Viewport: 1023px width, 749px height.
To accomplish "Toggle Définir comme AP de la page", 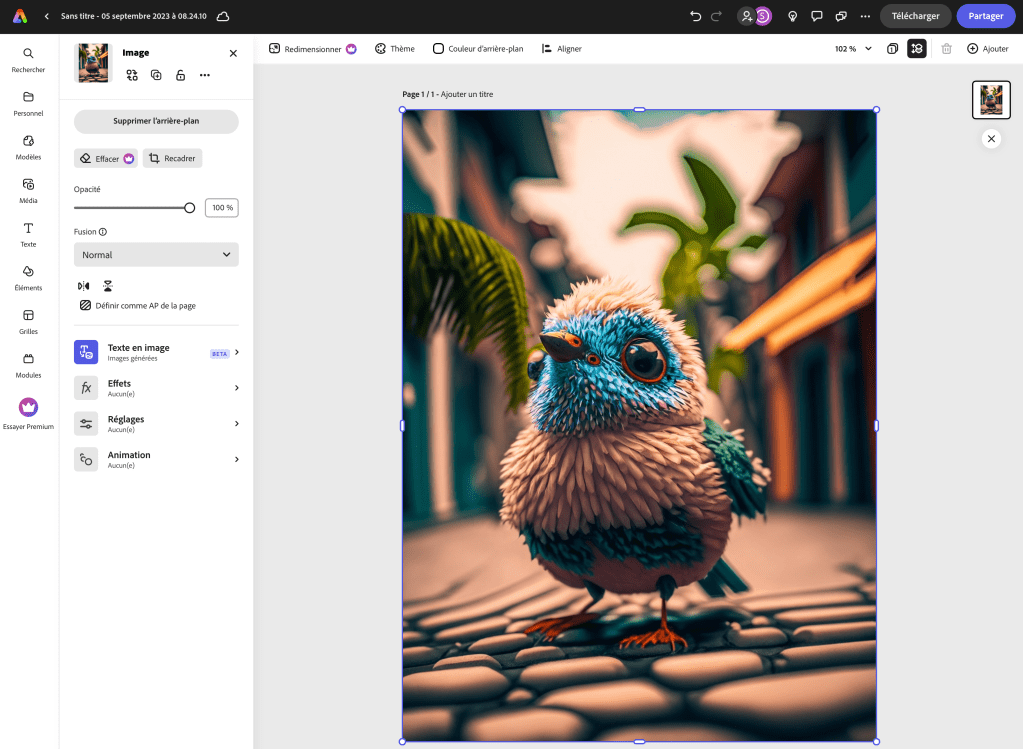I will click(x=138, y=306).
